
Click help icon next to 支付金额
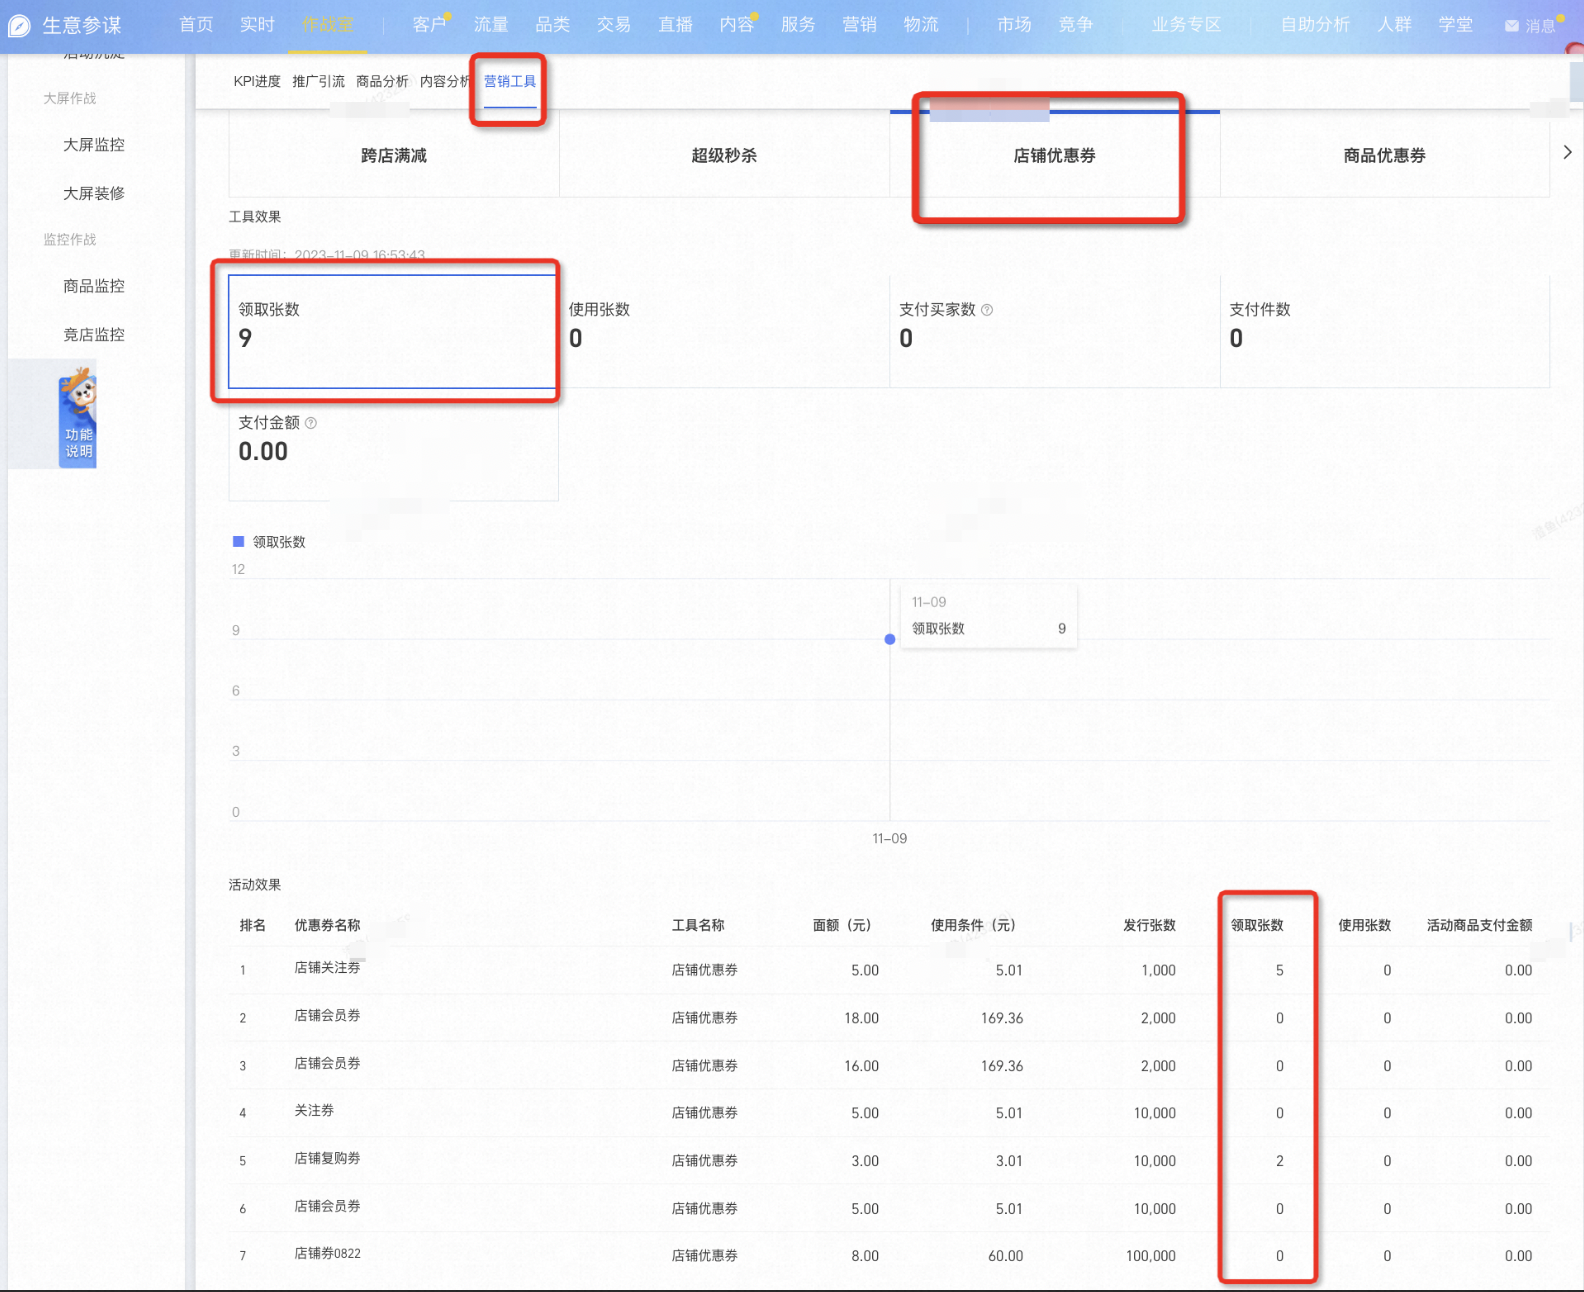pyautogui.click(x=311, y=423)
